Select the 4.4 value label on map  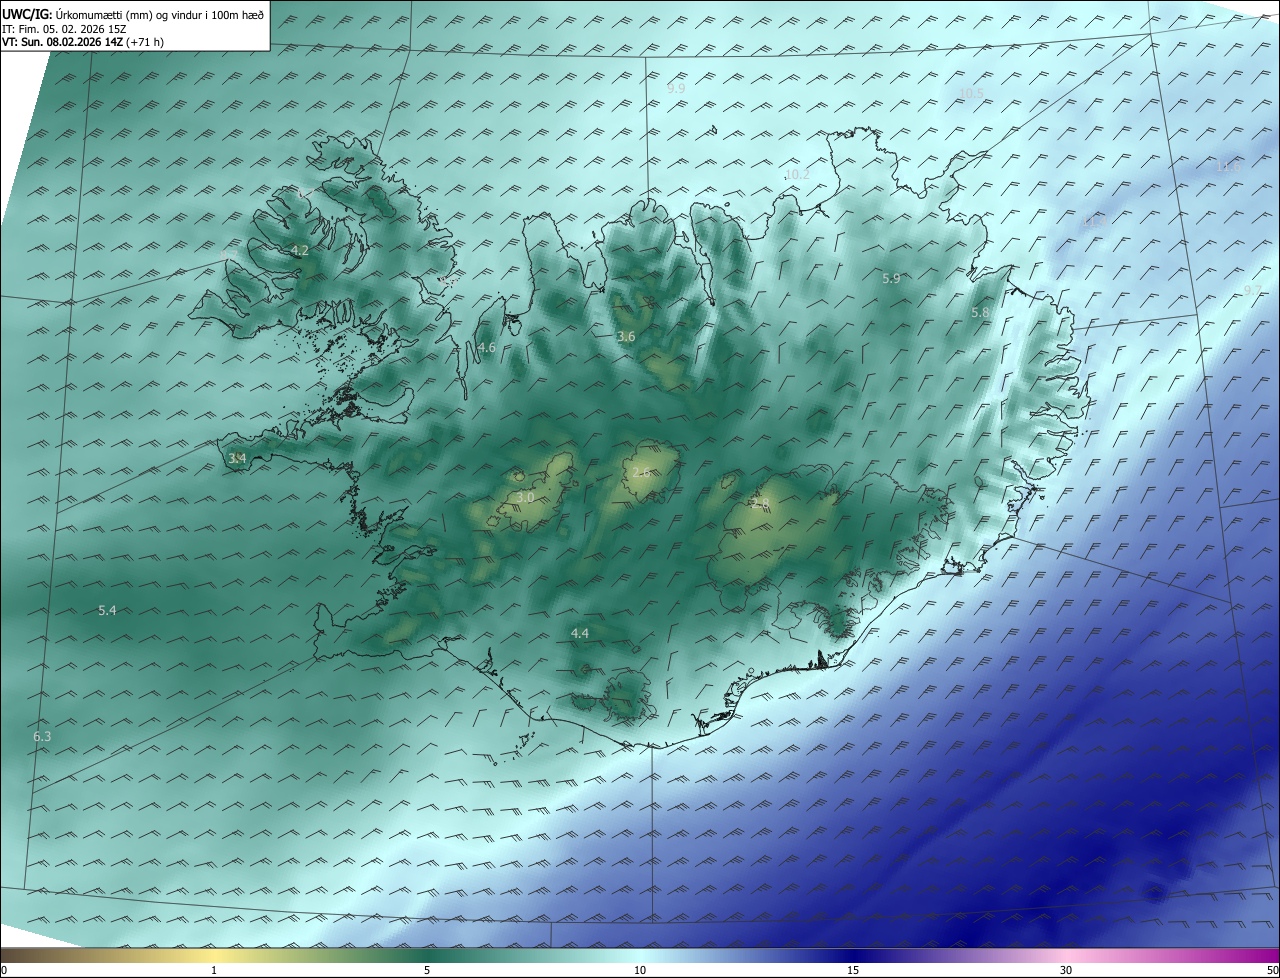pos(580,633)
